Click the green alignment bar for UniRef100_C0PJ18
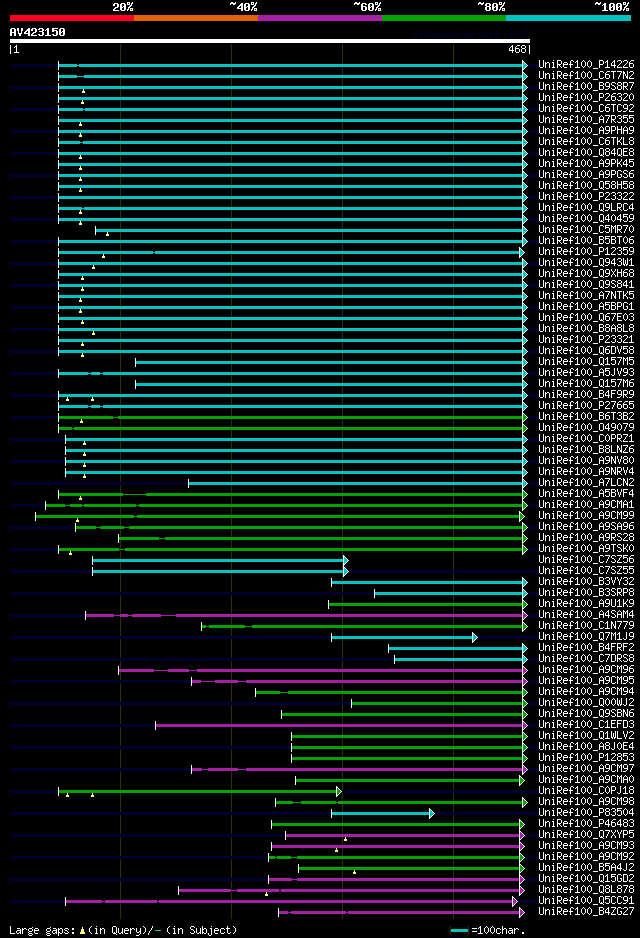 coord(200,791)
